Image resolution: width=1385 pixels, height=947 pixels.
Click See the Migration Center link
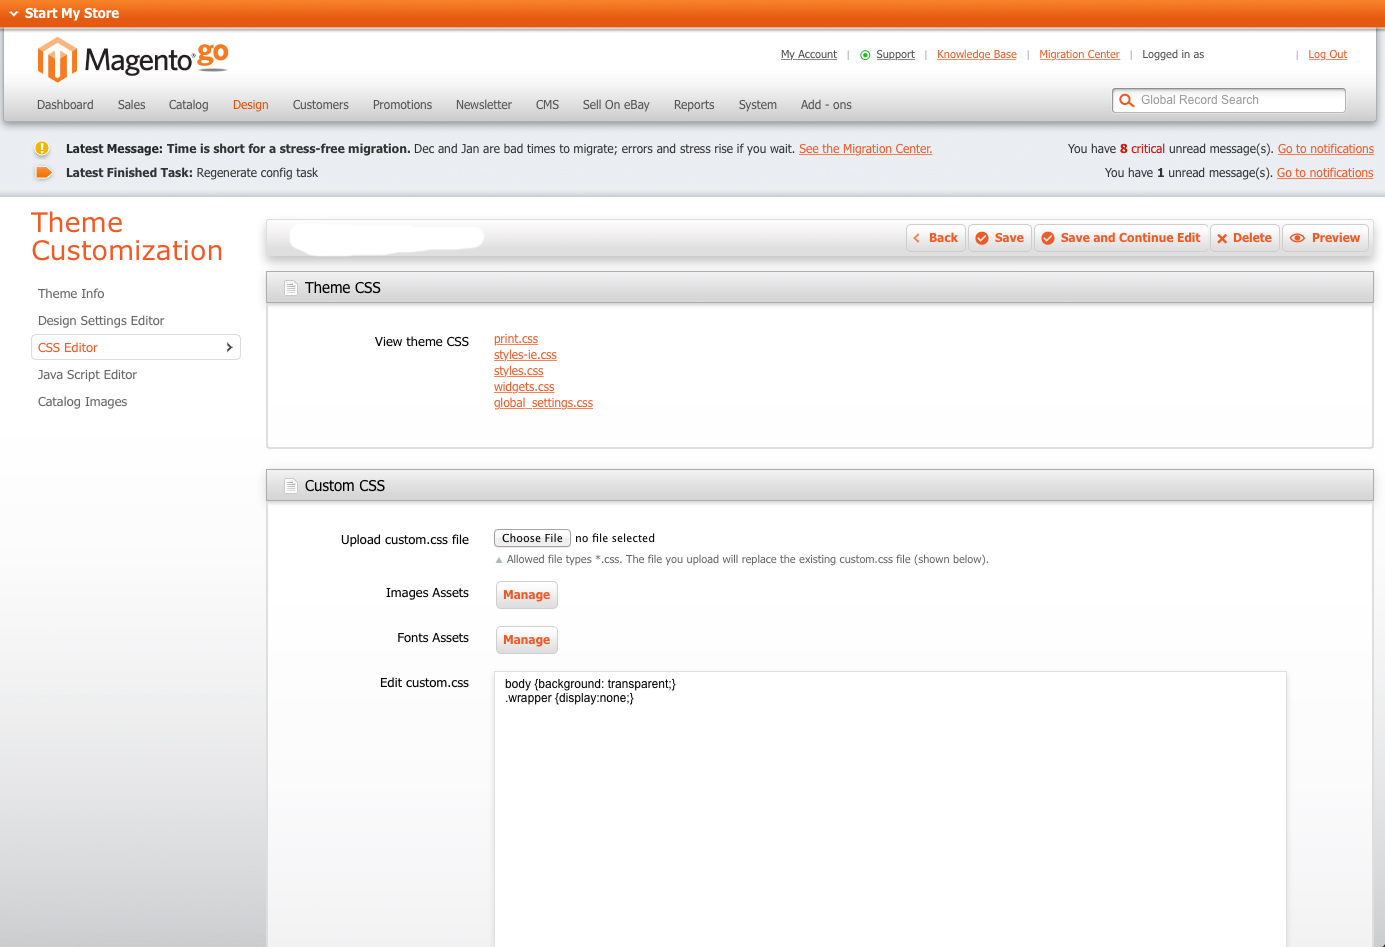click(x=865, y=149)
